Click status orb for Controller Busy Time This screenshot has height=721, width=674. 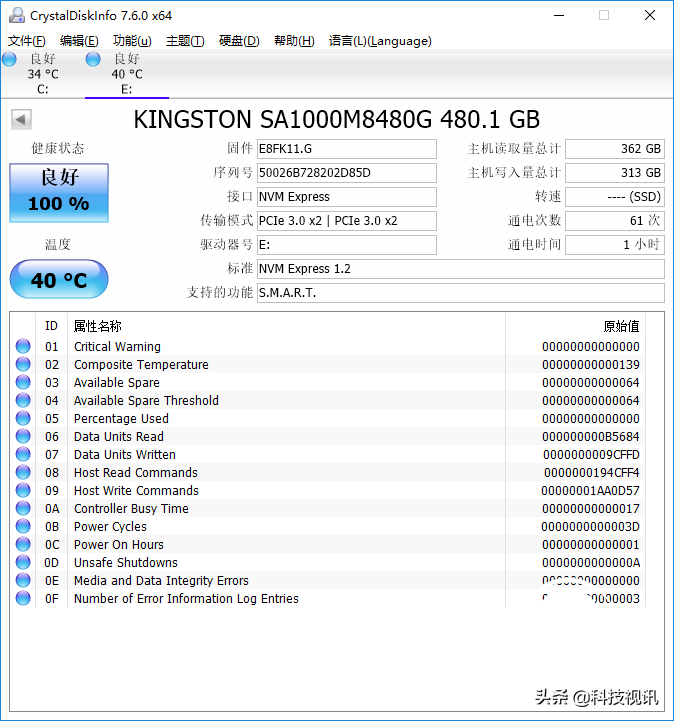tap(23, 508)
